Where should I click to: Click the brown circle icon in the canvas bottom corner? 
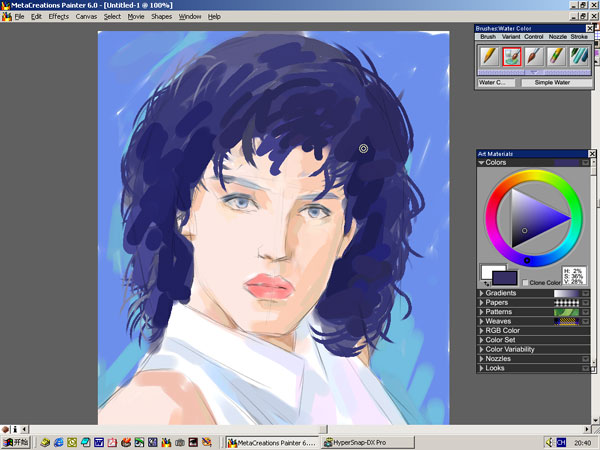[5, 429]
